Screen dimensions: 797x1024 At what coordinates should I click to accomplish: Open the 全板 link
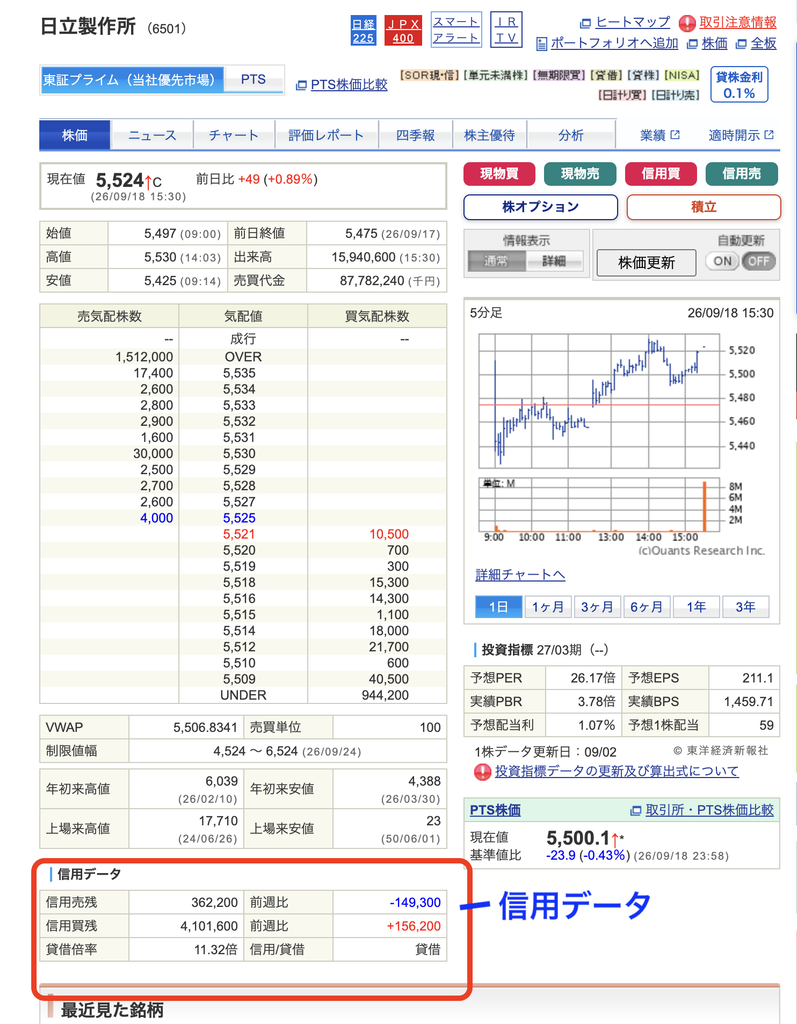(763, 43)
